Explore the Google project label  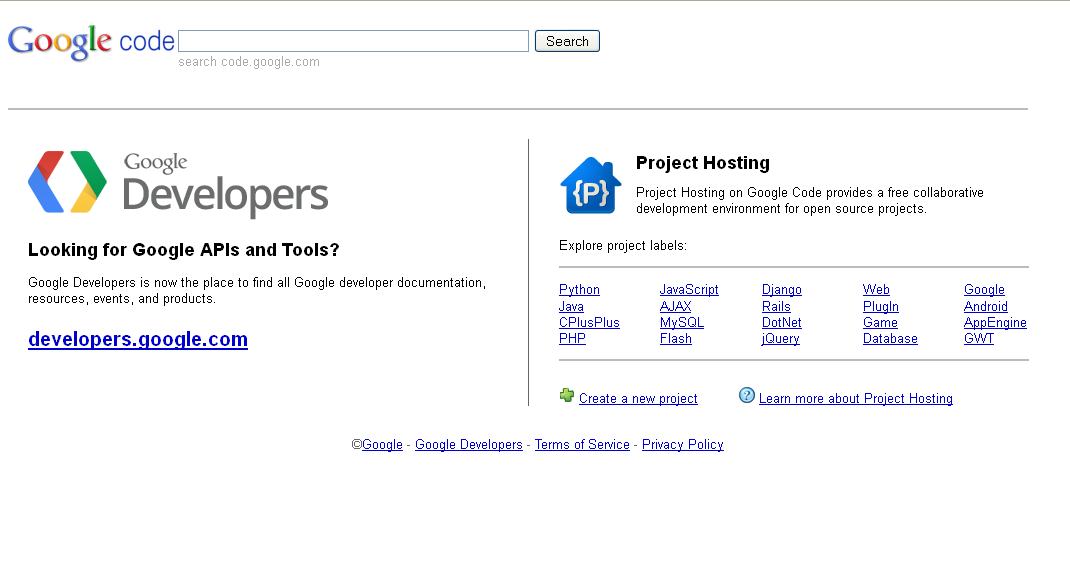coord(984,289)
